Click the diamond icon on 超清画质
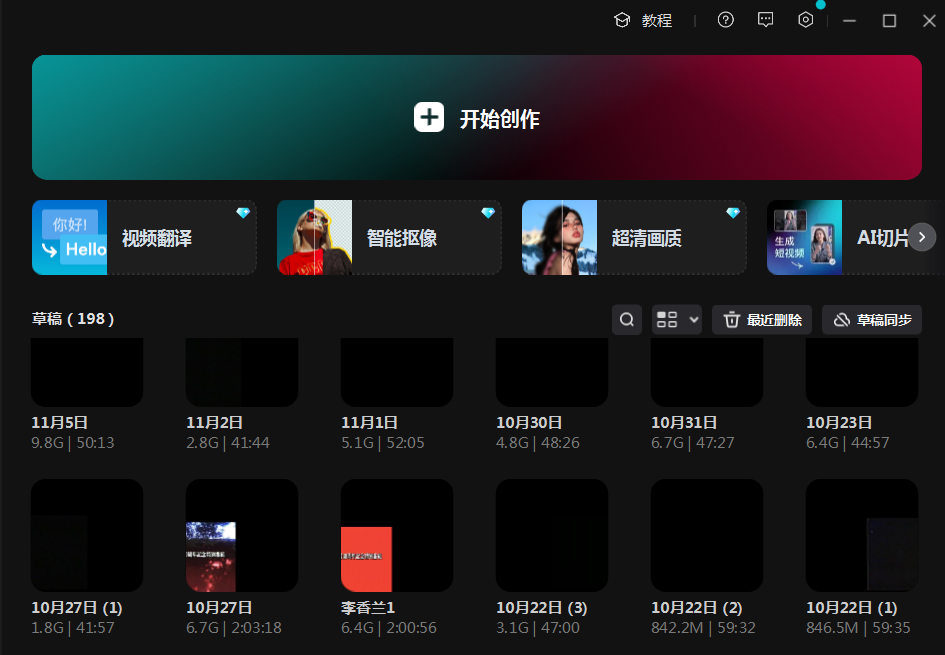Screen dimensions: 945x655 coord(733,213)
